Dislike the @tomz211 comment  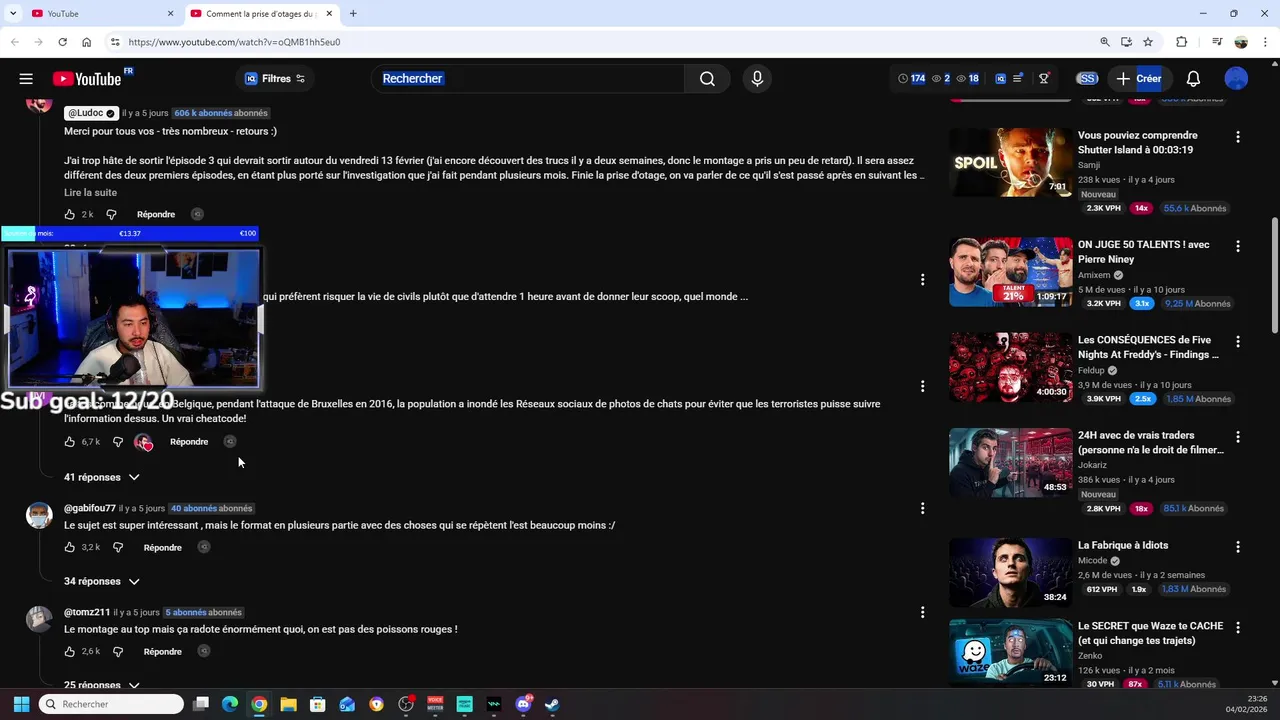coord(118,652)
